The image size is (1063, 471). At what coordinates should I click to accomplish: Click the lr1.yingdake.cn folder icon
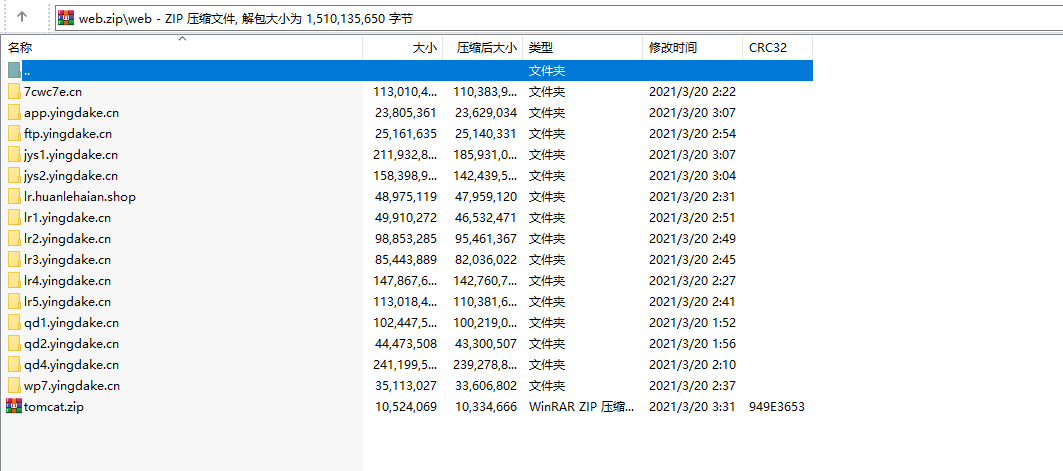coord(14,218)
